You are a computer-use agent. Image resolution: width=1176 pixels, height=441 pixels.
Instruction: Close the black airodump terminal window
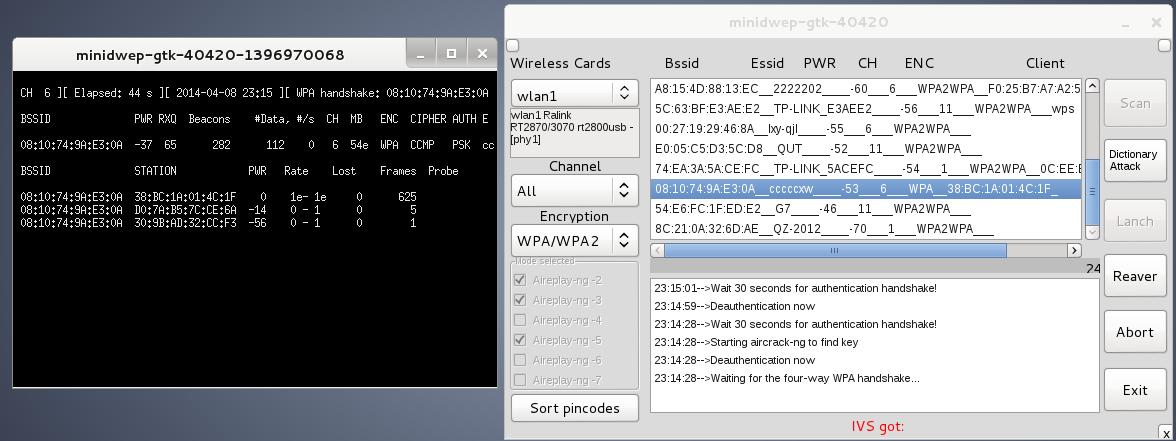[x=482, y=53]
